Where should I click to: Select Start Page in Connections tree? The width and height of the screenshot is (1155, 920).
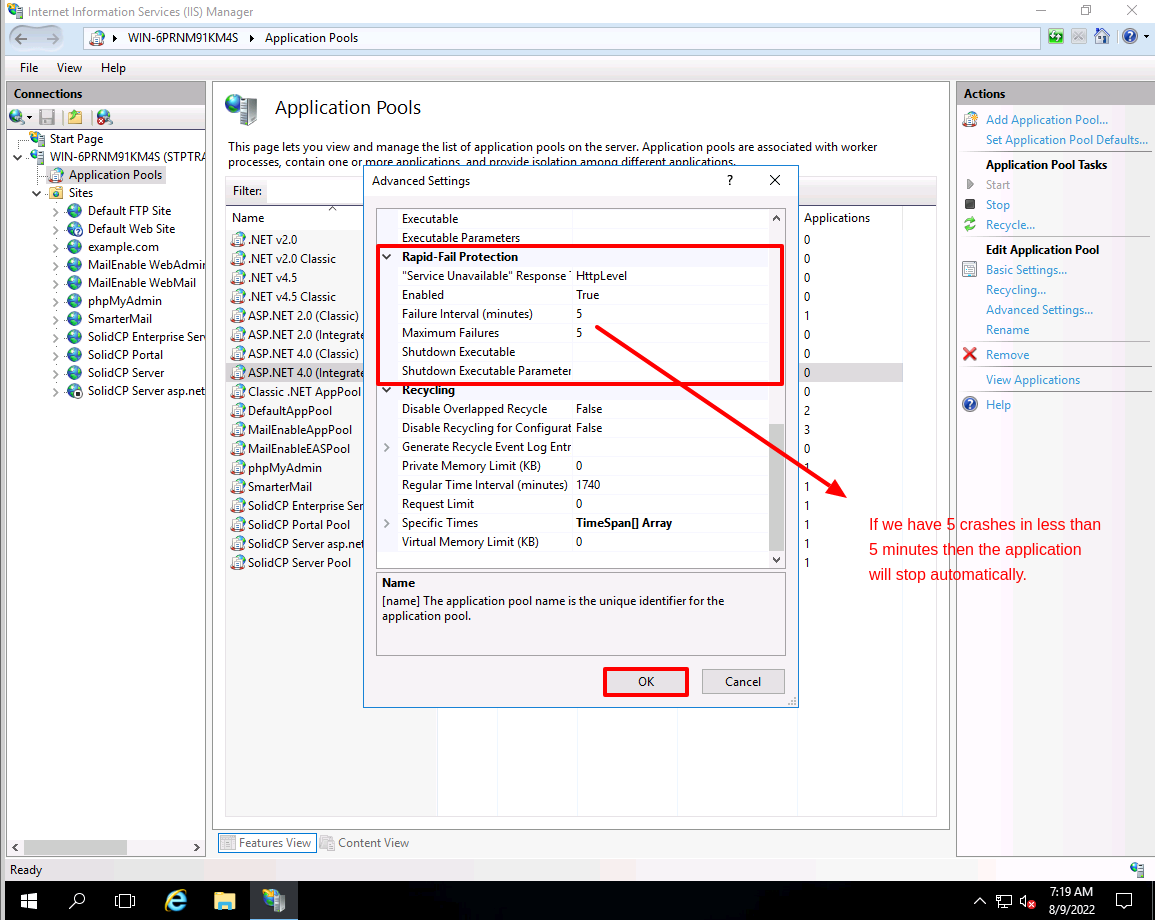click(77, 138)
